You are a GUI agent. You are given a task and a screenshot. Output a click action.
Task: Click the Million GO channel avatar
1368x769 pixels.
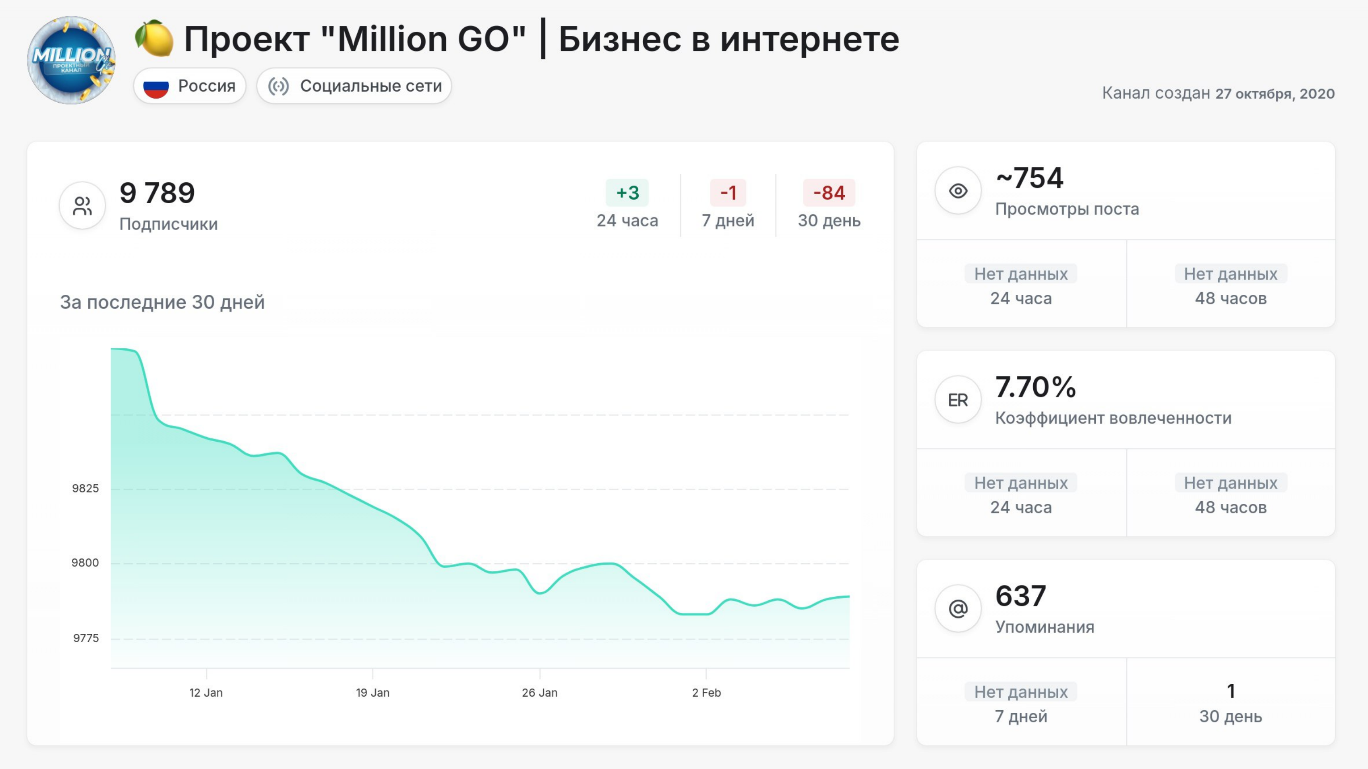pyautogui.click(x=71, y=60)
